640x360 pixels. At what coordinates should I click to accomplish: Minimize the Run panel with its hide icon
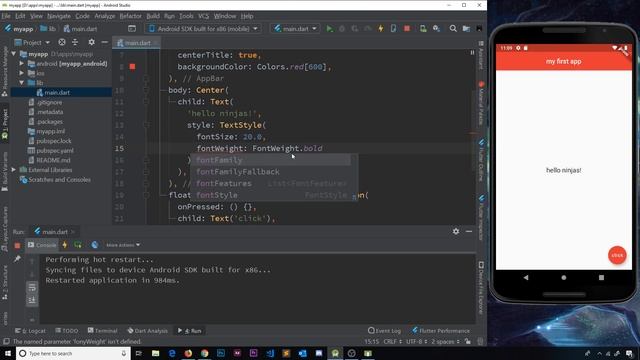469,231
